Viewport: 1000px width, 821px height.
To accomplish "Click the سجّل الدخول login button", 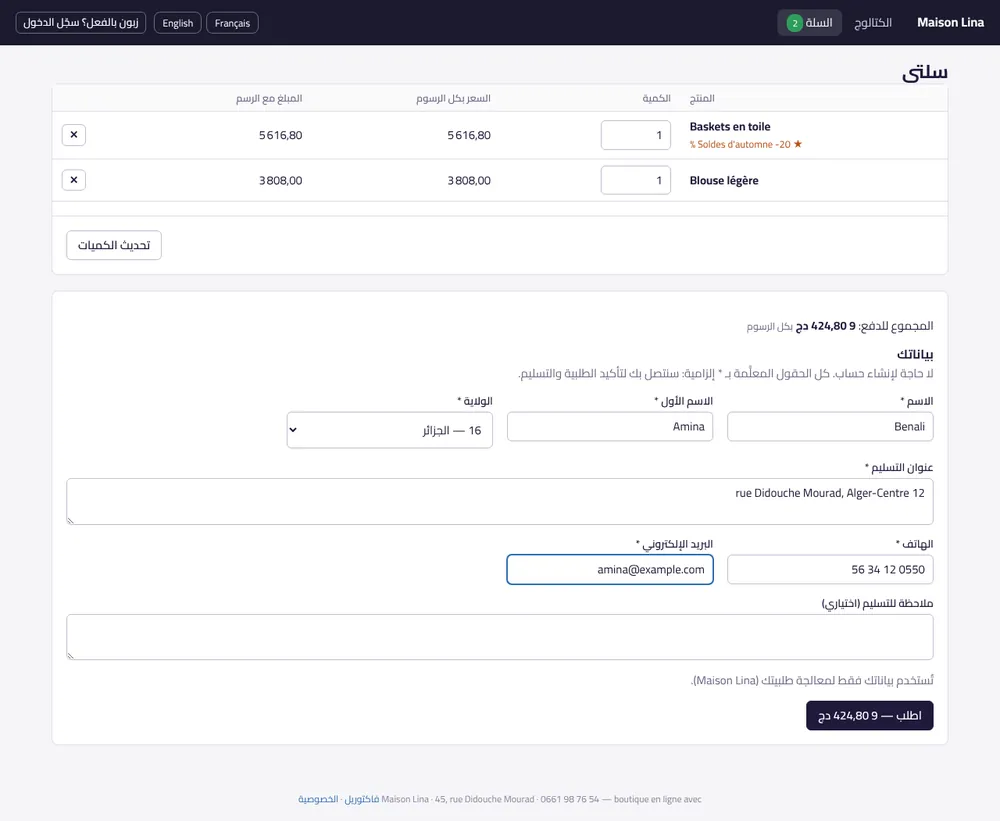I will [x=81, y=23].
